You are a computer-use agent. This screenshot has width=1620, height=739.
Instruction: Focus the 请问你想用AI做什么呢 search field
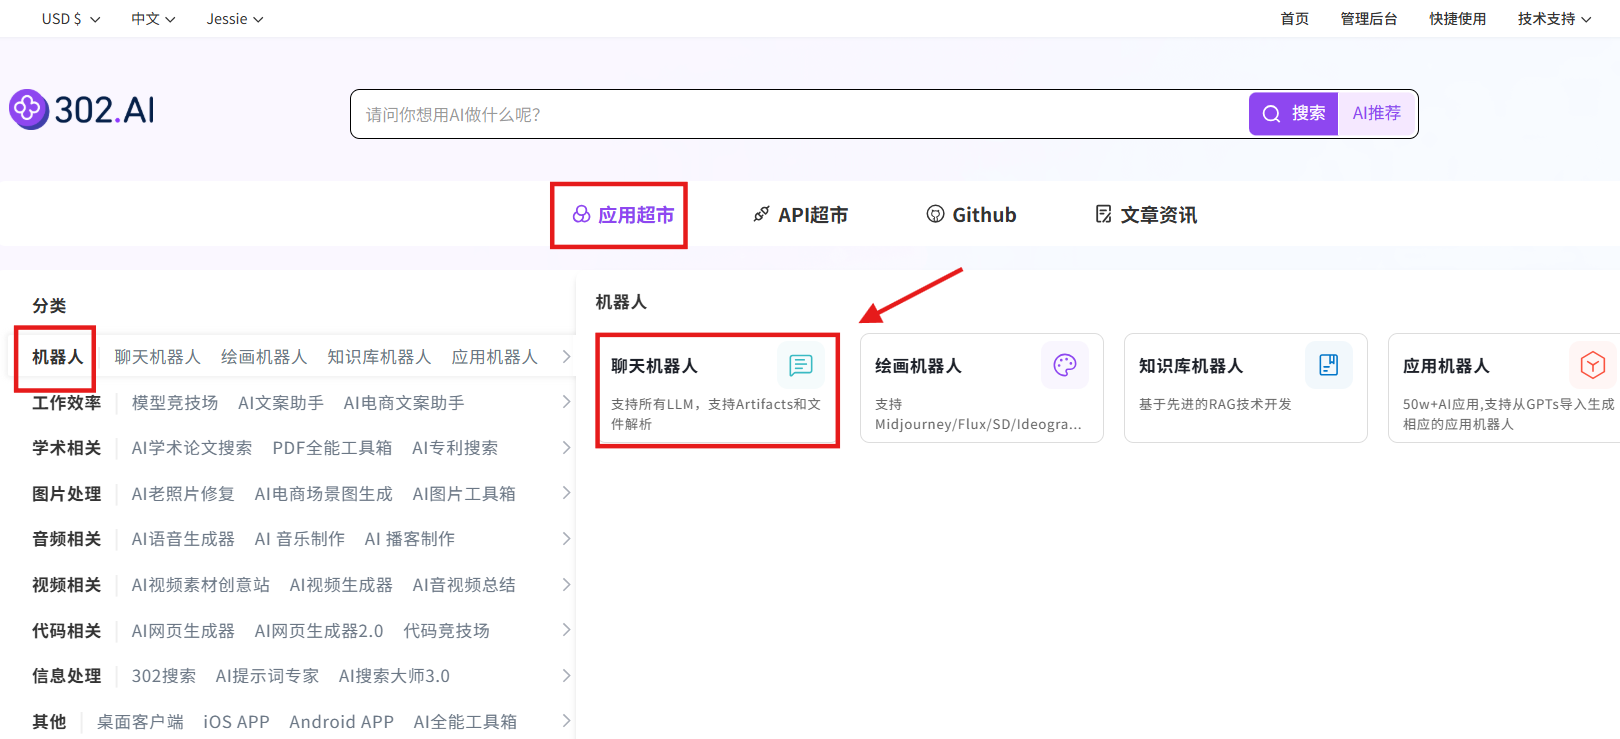pyautogui.click(x=800, y=114)
